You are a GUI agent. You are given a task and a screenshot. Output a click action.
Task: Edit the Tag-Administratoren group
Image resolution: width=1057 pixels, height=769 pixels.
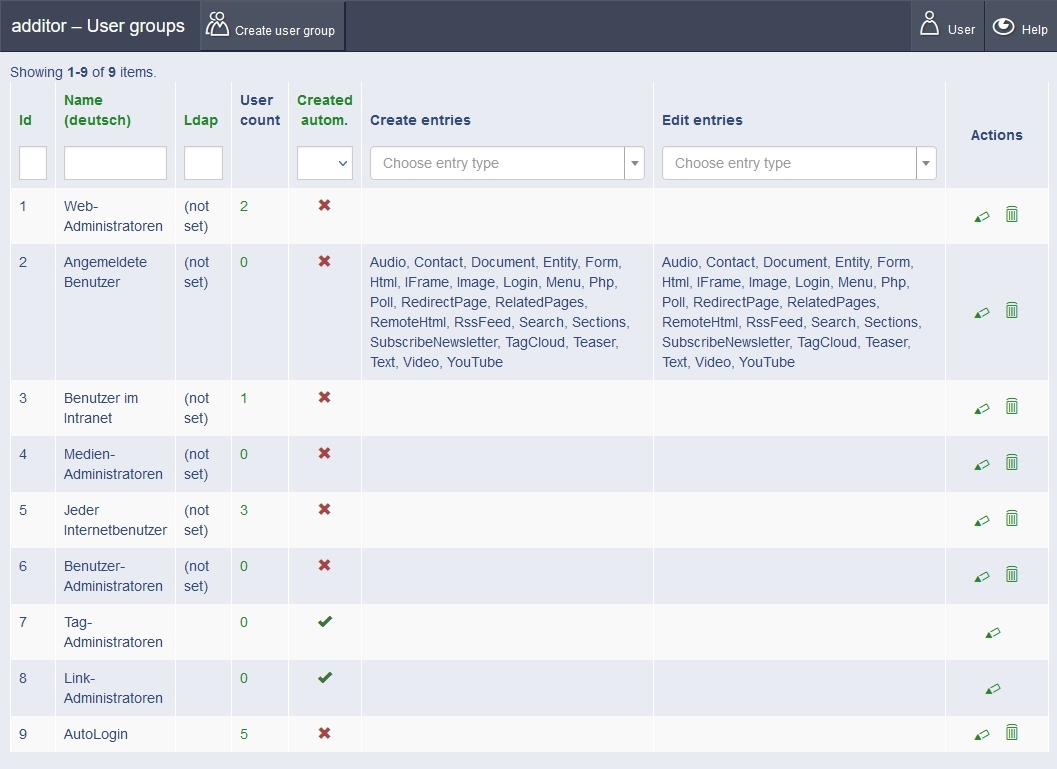tap(992, 632)
